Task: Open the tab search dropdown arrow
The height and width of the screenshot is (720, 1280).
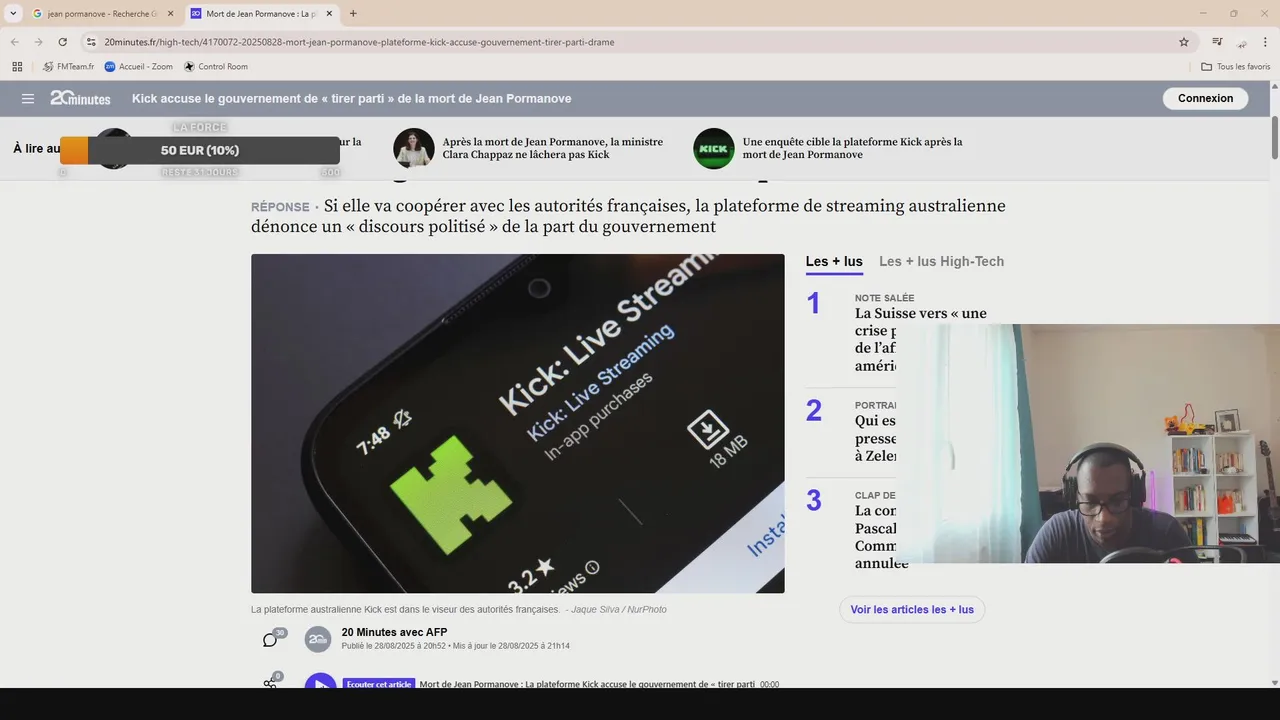Action: [13, 13]
